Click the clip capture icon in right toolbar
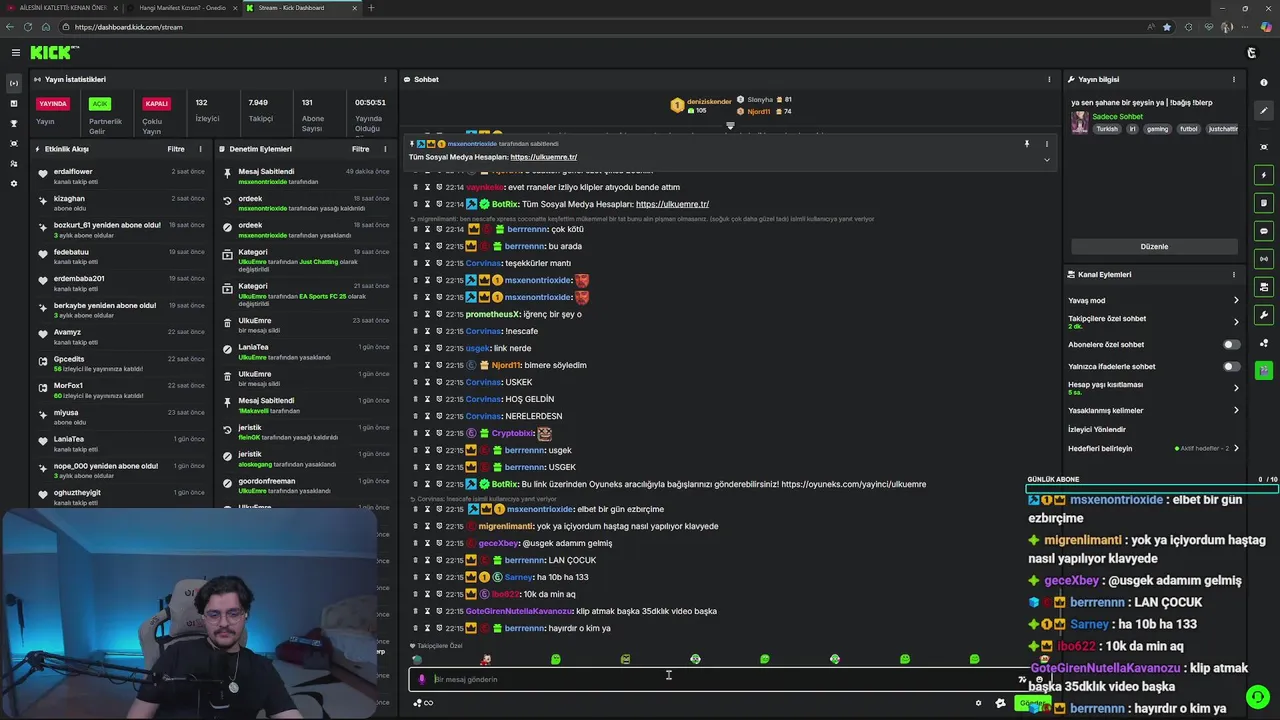This screenshot has width=1280, height=720. click(1264, 147)
